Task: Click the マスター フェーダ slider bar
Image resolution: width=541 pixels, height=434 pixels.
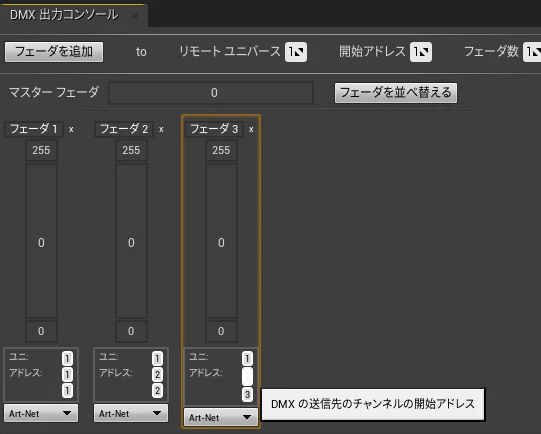Action: tap(211, 92)
